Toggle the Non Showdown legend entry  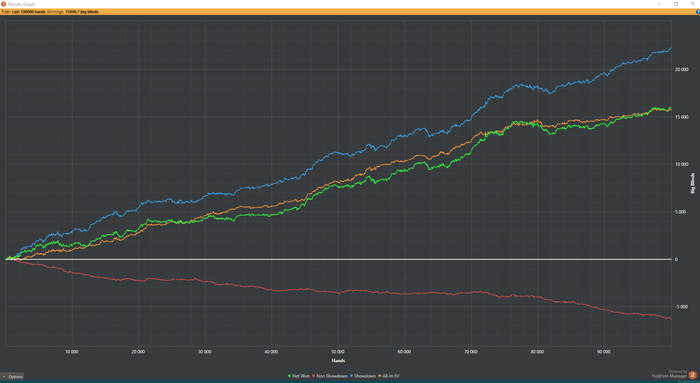(330, 376)
